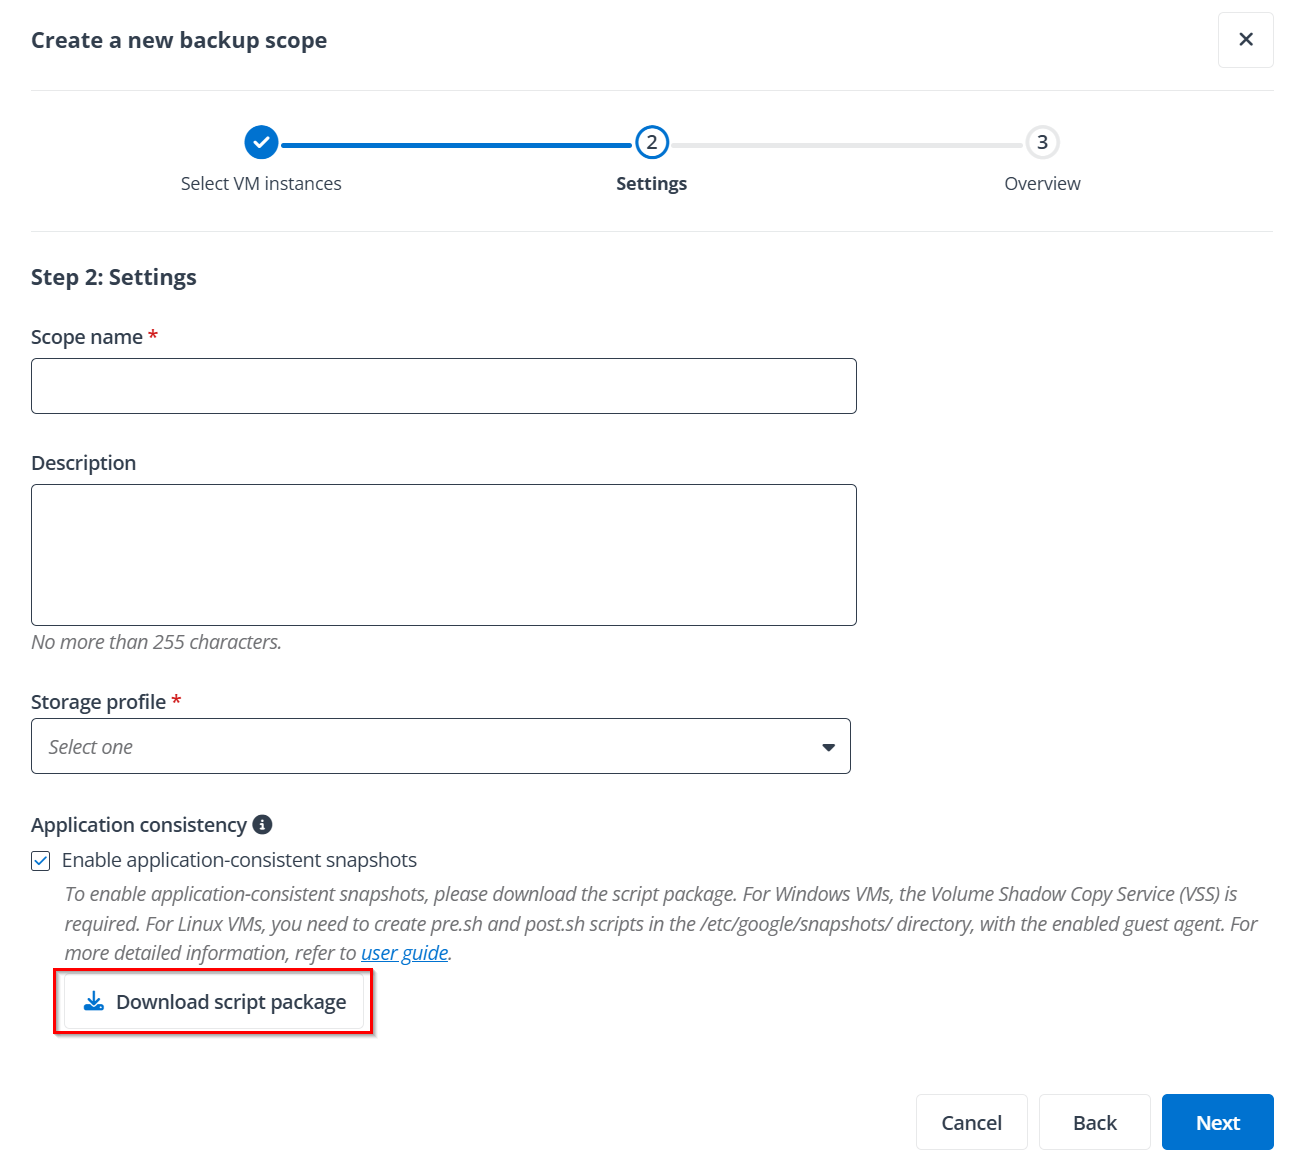Click the Select one placeholder text
Screen dimensions: 1305x1167
coord(91,747)
